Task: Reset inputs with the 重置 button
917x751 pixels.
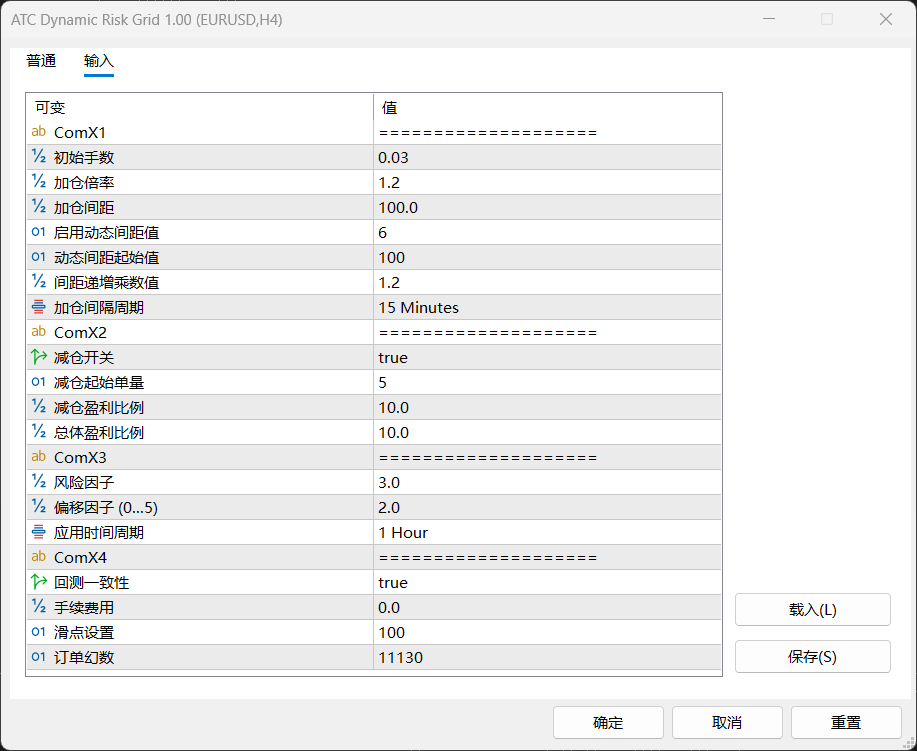Action: [846, 722]
